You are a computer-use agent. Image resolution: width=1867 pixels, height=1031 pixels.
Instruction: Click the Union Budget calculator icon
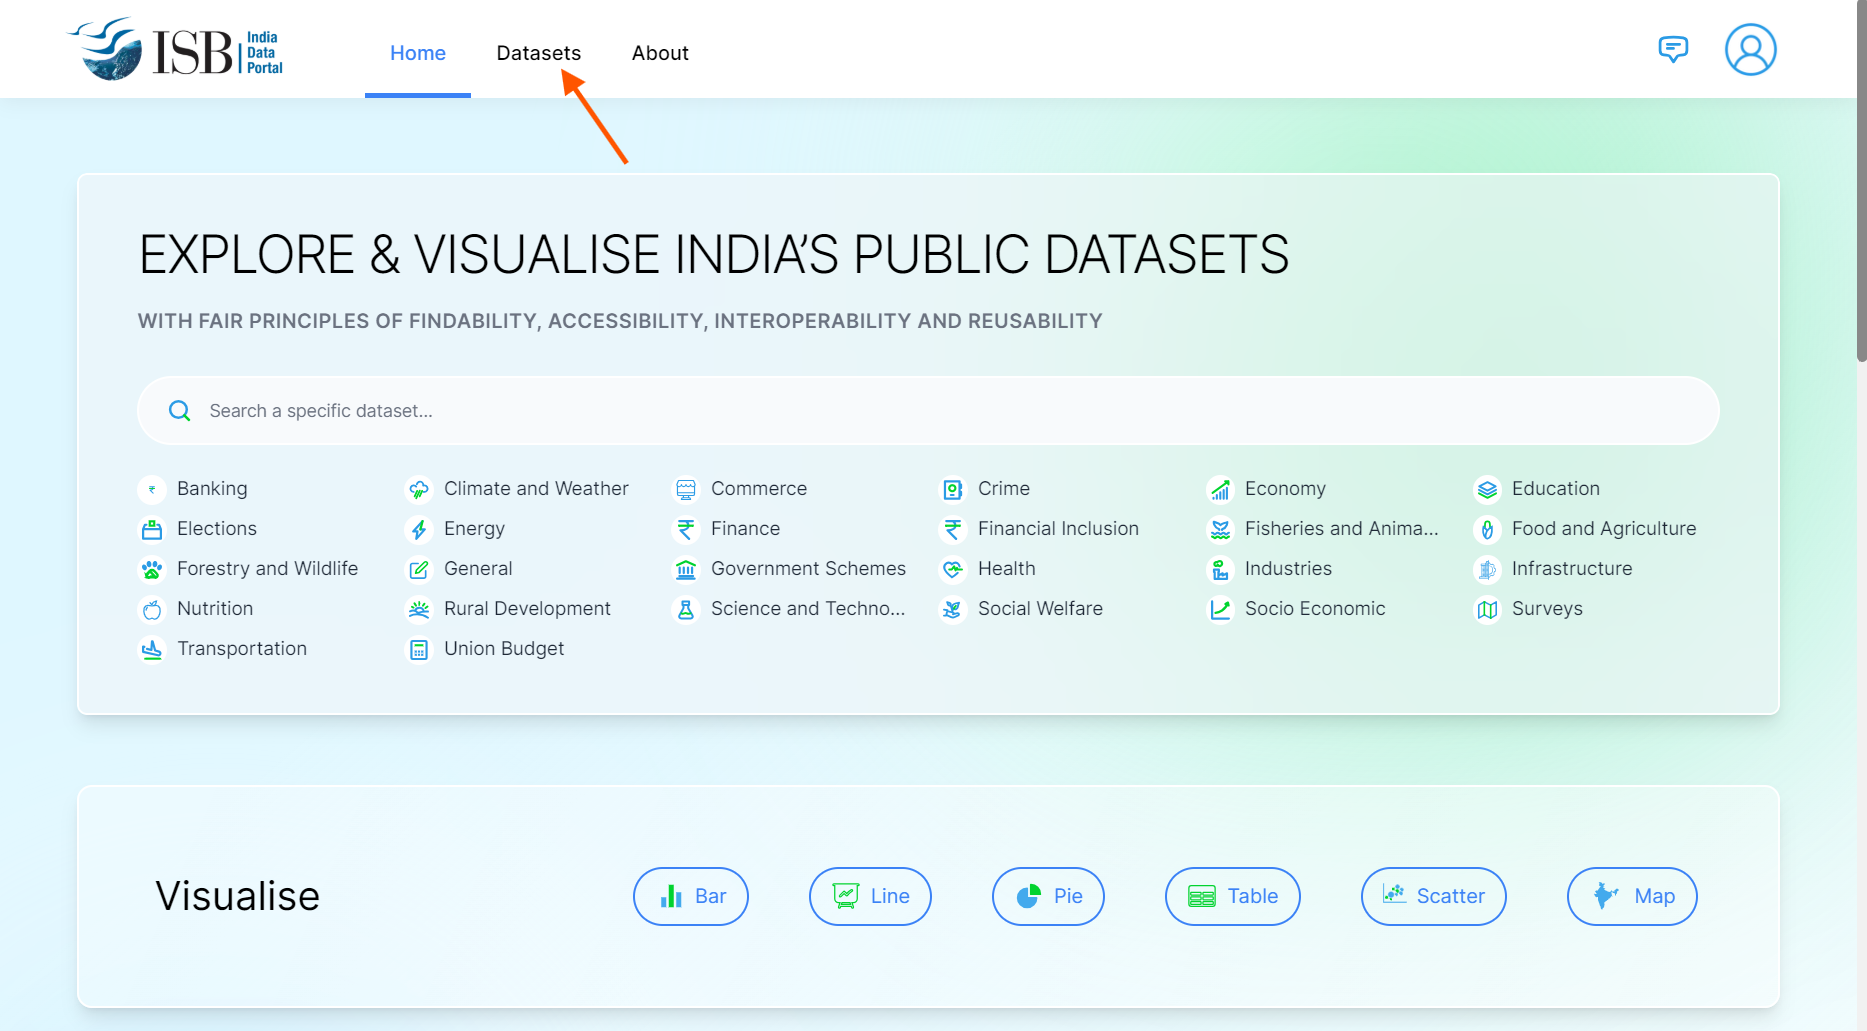tap(419, 649)
